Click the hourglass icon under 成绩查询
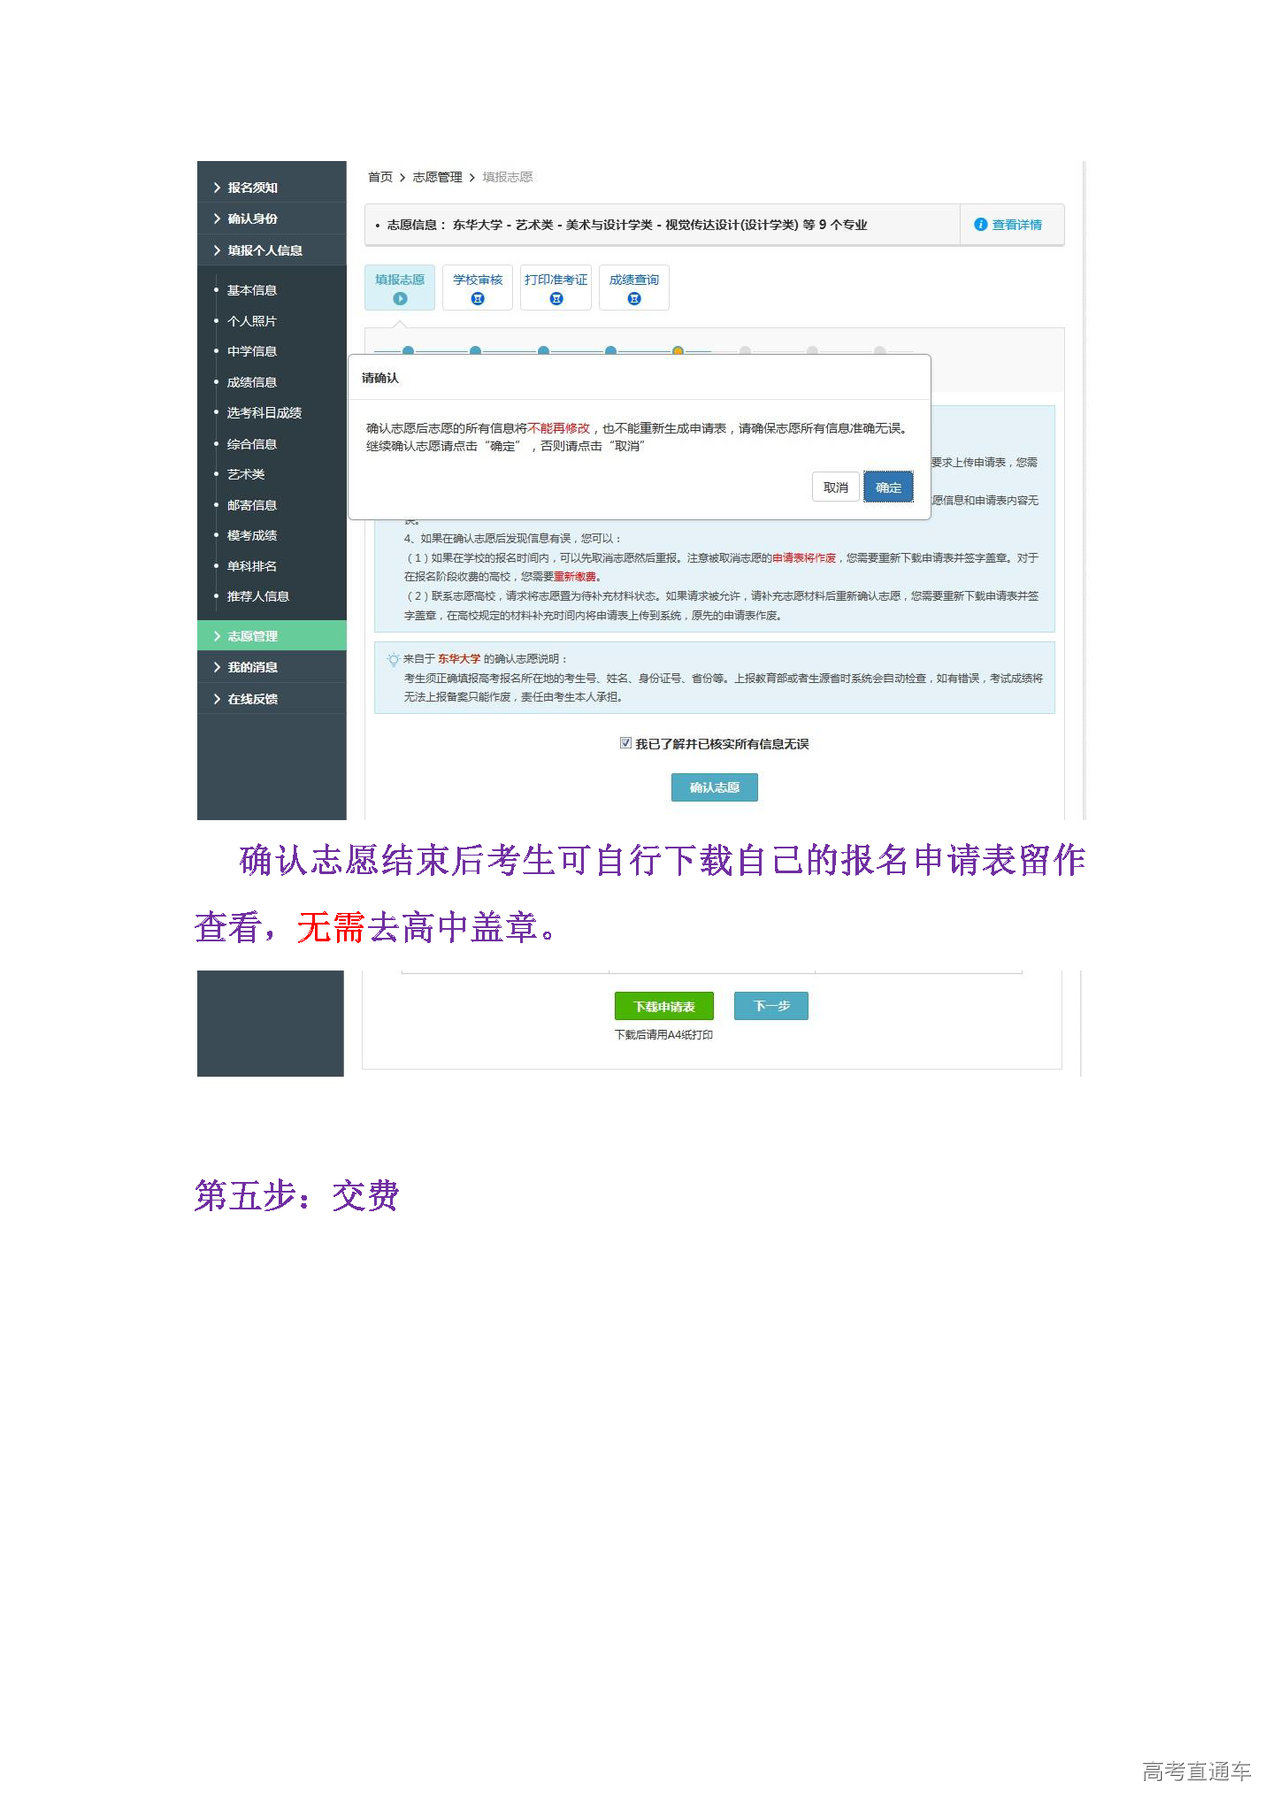The image size is (1280, 1811). tap(633, 299)
